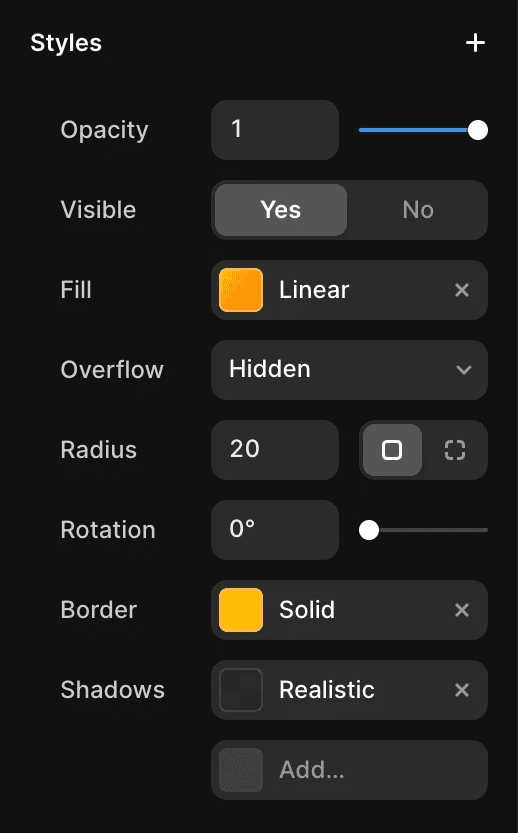Click the Overflow dropdown chevron arrow
The height and width of the screenshot is (833, 518).
(x=464, y=370)
